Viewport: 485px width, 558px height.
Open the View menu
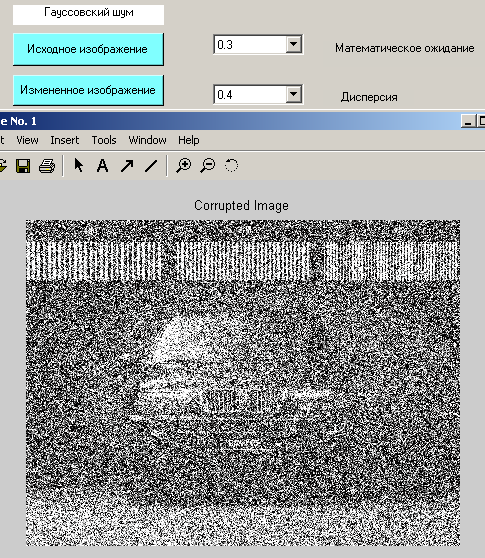[27, 140]
